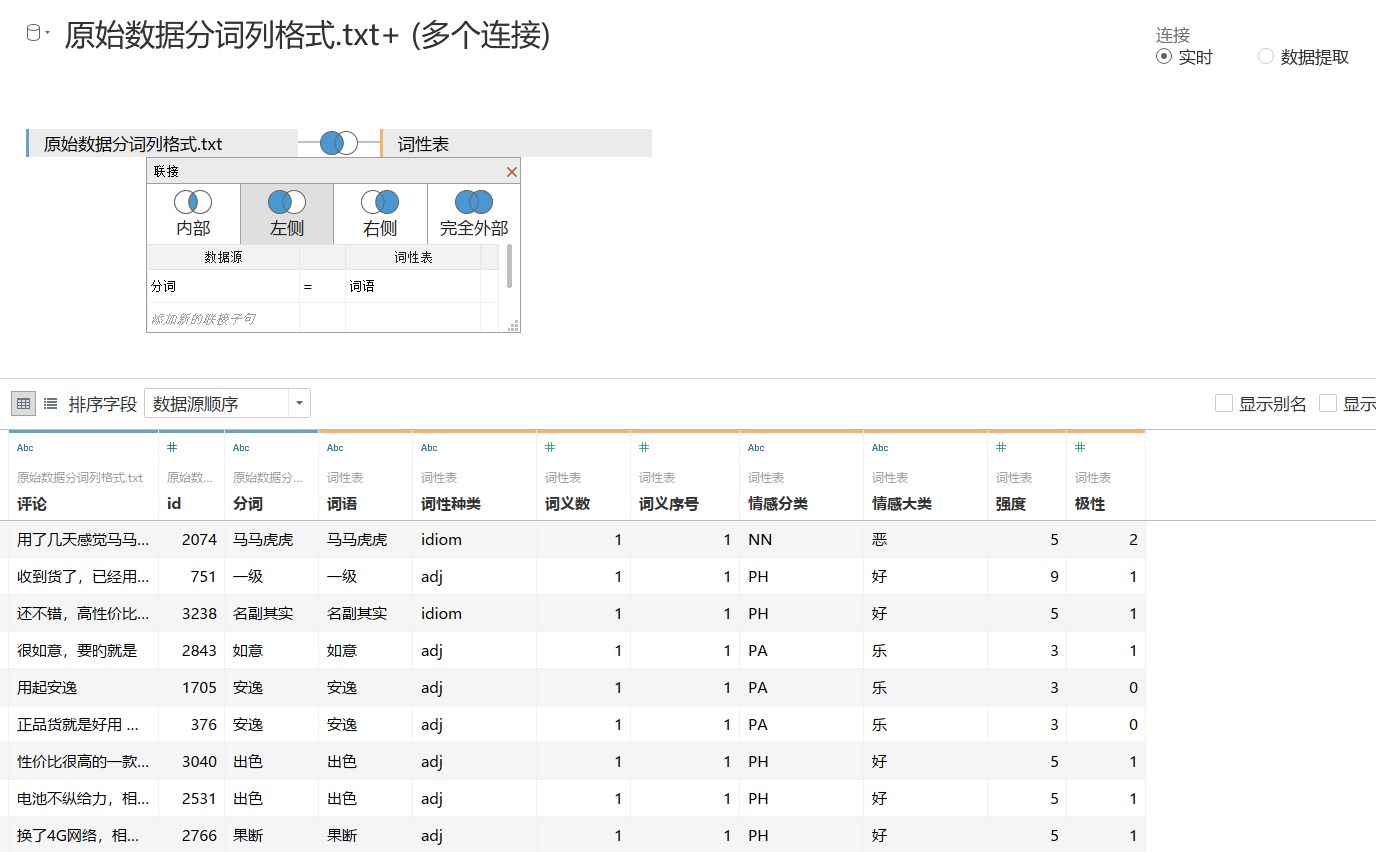The image size is (1376, 852).
Task: Click cell with id 2074
Action: 192,539
